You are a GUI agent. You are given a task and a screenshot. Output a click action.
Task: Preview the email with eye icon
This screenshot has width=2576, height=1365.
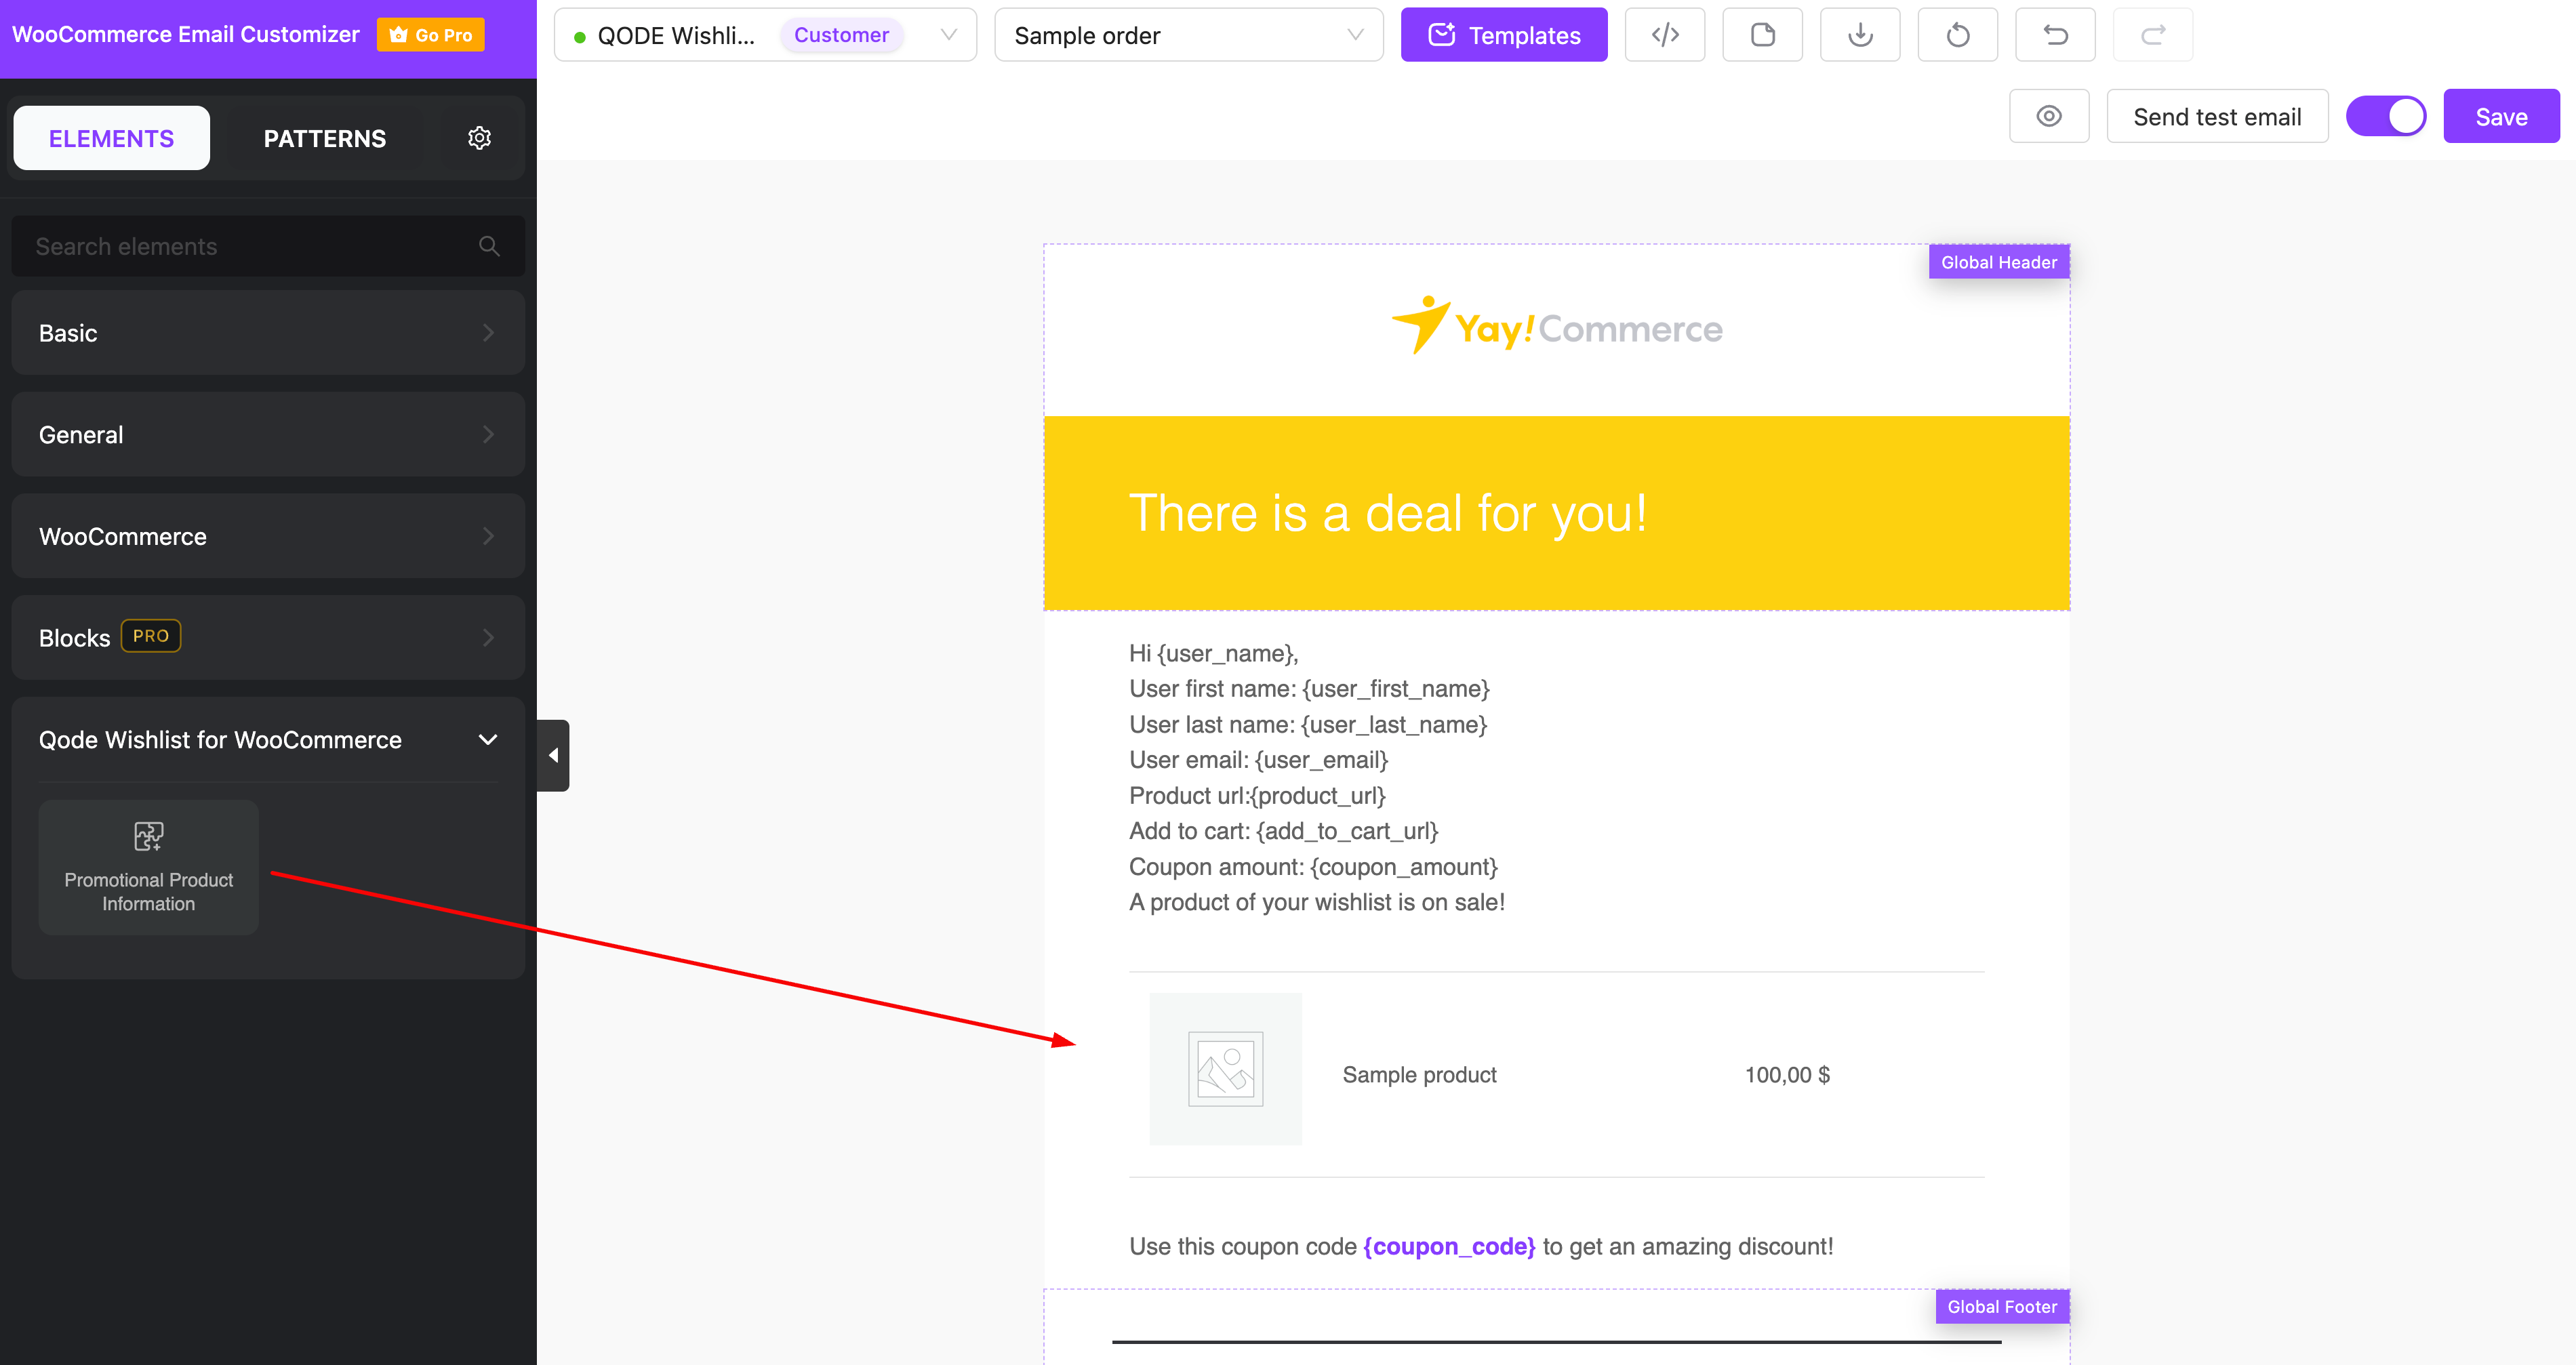point(2048,116)
